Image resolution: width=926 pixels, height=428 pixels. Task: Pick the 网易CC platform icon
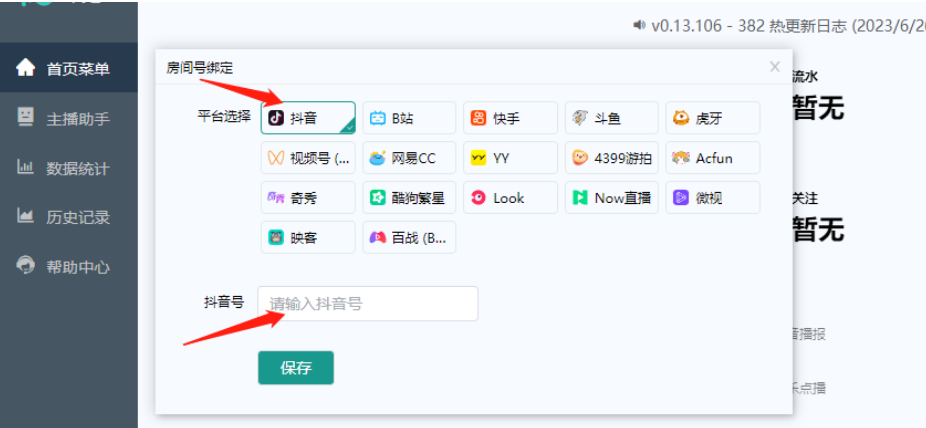coord(408,158)
